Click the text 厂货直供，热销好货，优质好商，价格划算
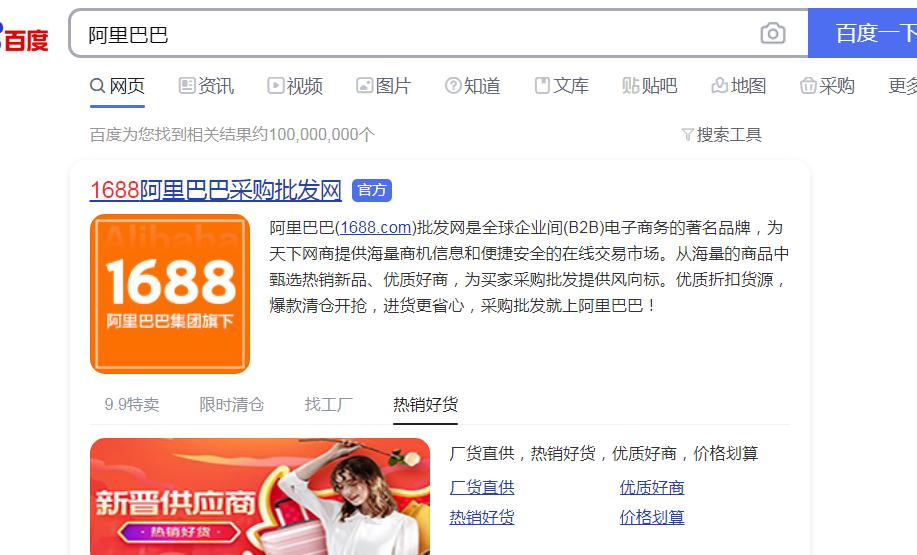 tap(604, 454)
